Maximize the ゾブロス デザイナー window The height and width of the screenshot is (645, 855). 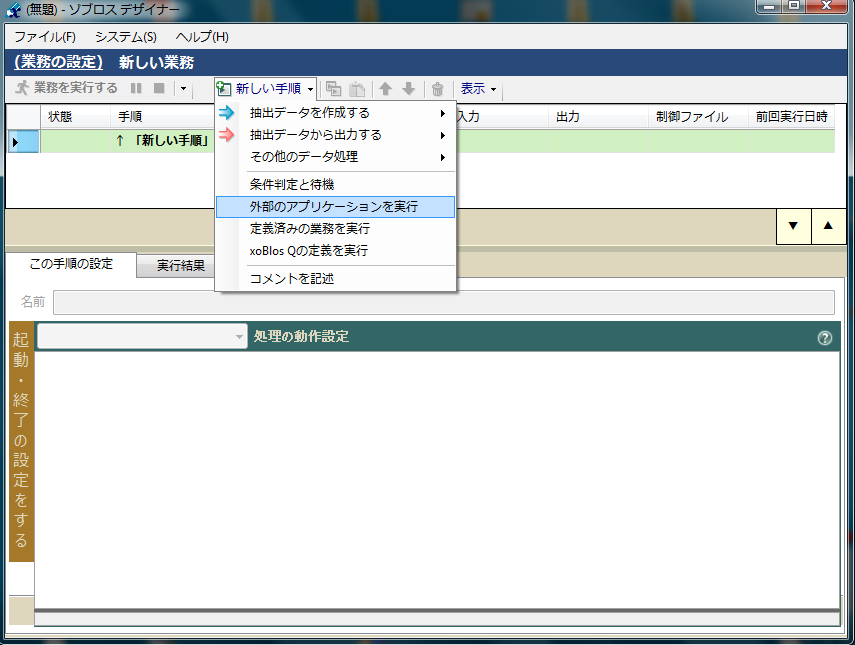point(794,7)
